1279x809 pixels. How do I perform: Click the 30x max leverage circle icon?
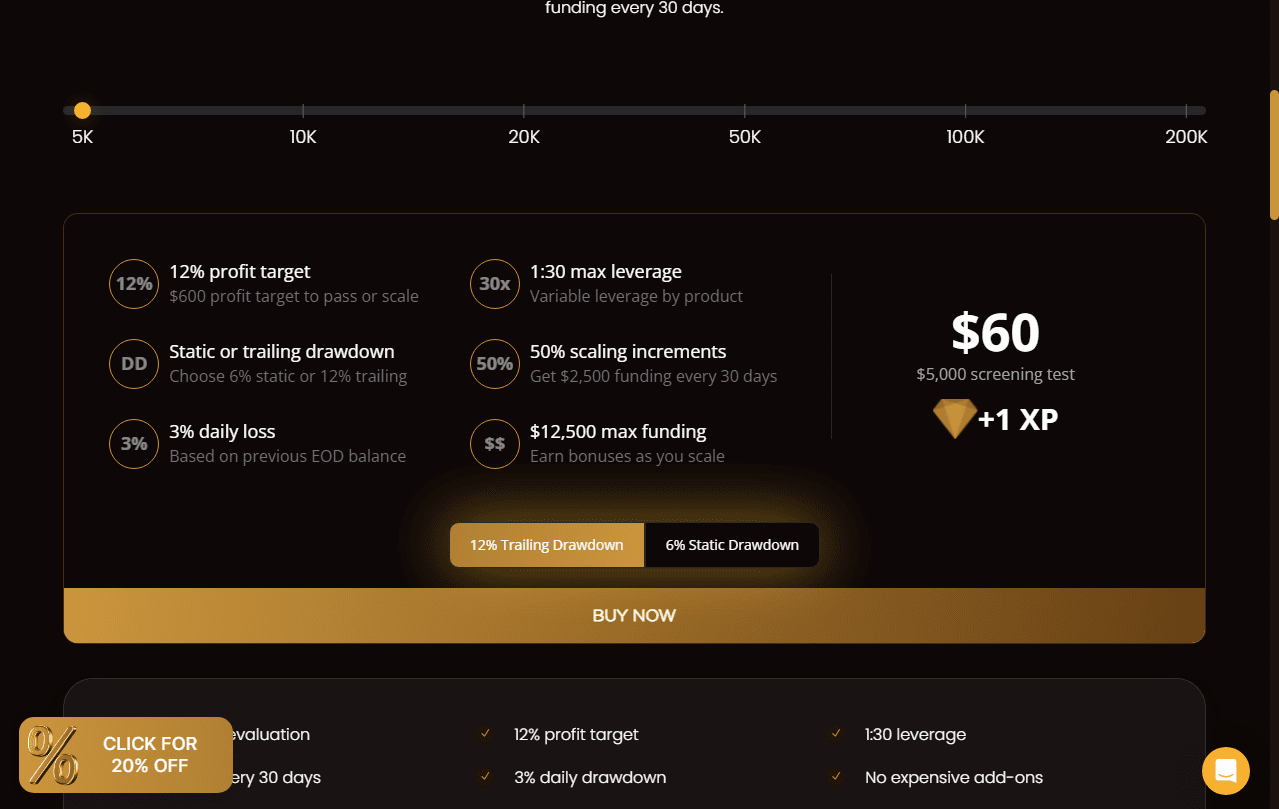(495, 284)
